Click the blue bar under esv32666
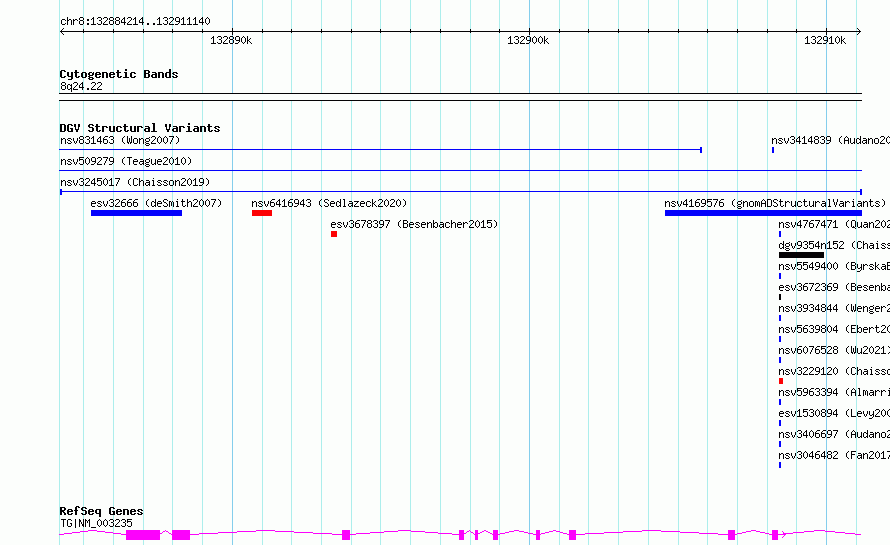The width and height of the screenshot is (890, 545). pyautogui.click(x=136, y=213)
